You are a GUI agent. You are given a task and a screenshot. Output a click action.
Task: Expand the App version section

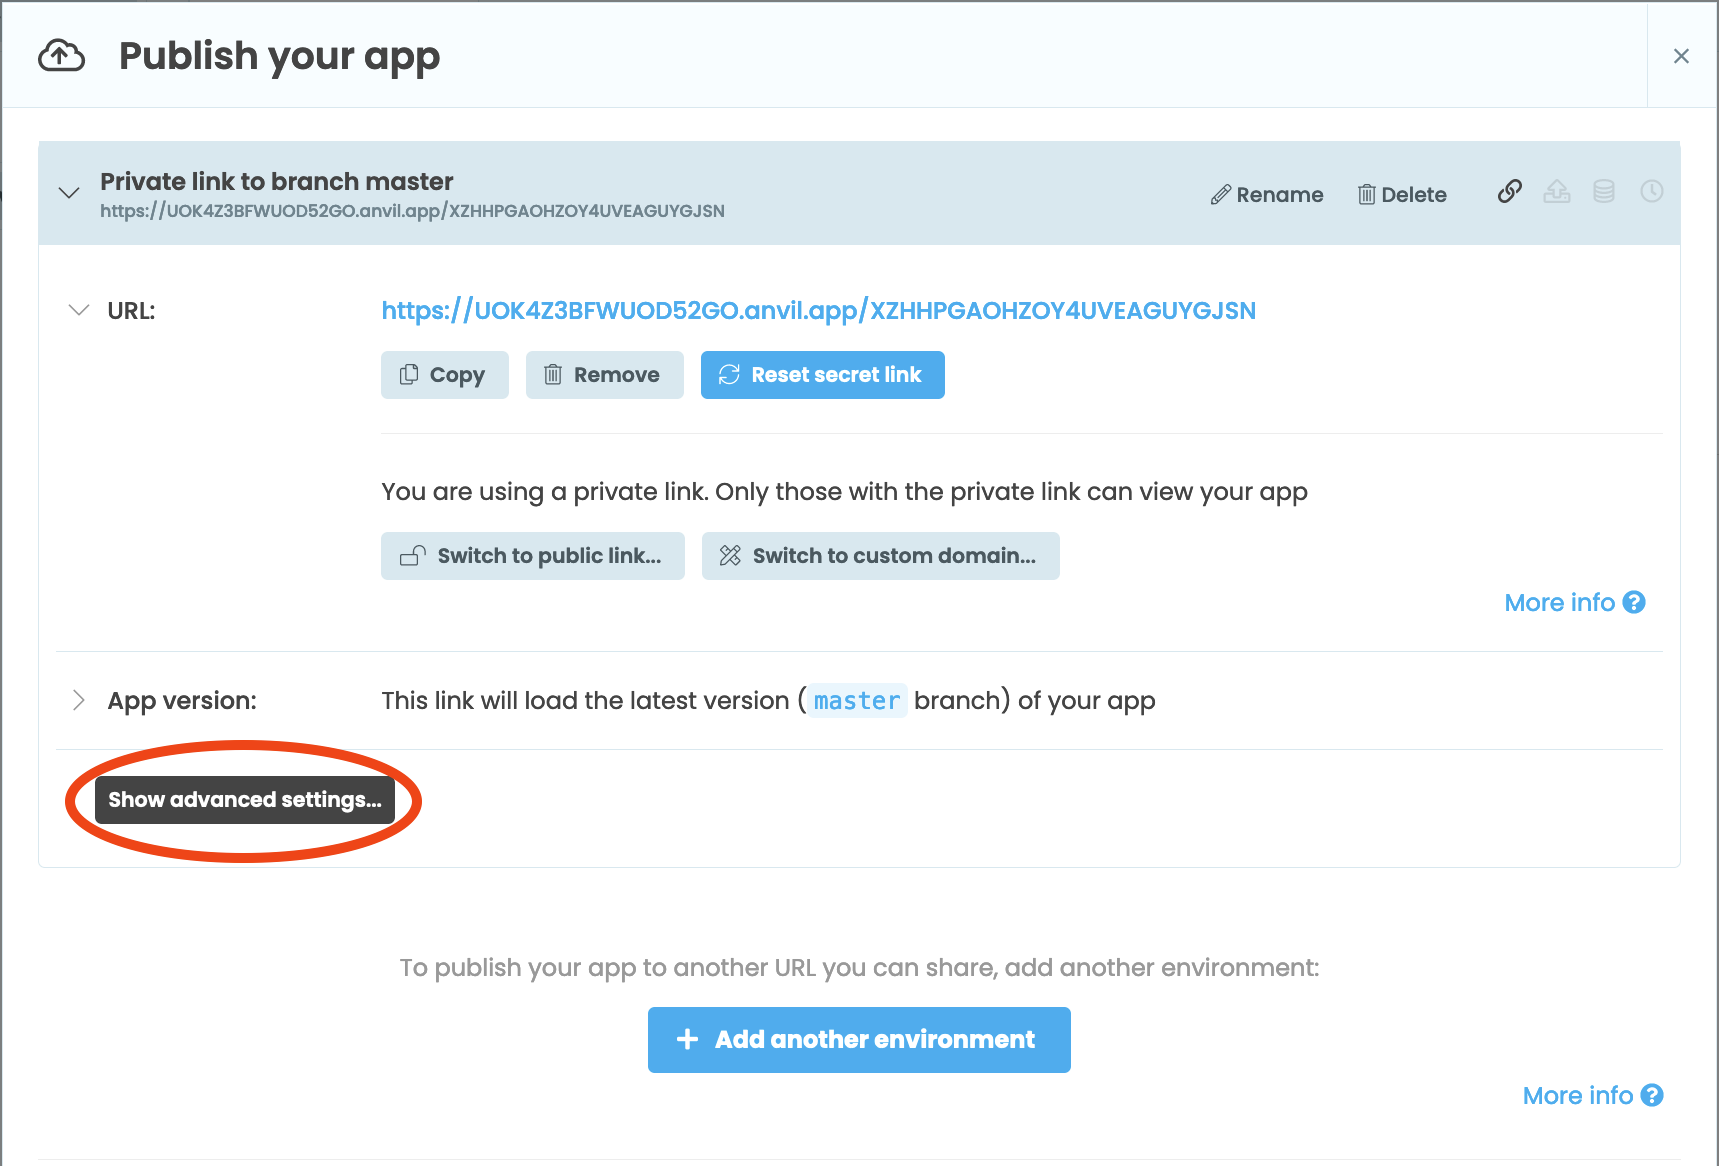pos(79,700)
